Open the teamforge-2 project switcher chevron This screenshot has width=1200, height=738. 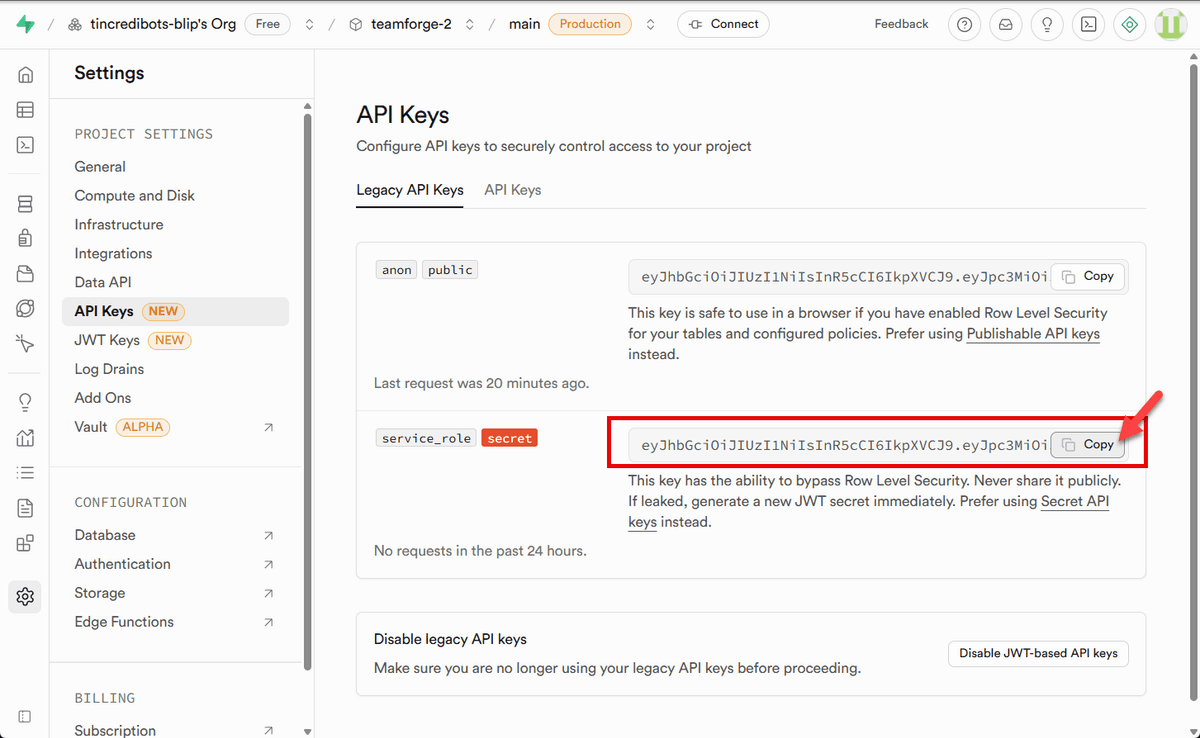point(469,24)
